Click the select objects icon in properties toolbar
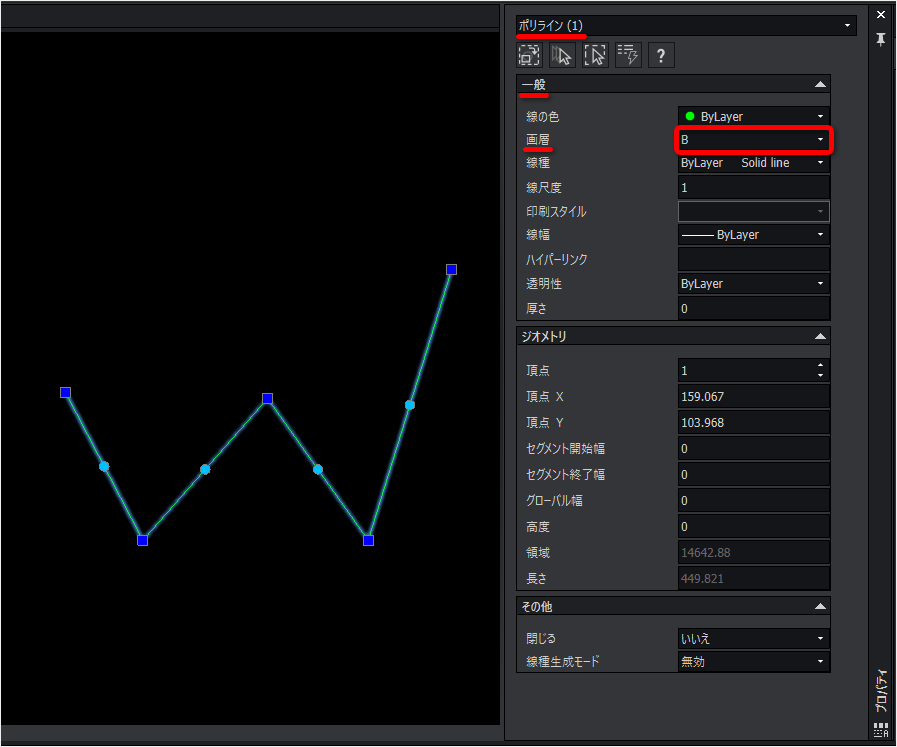Screen dimensions: 897x747 529,55
